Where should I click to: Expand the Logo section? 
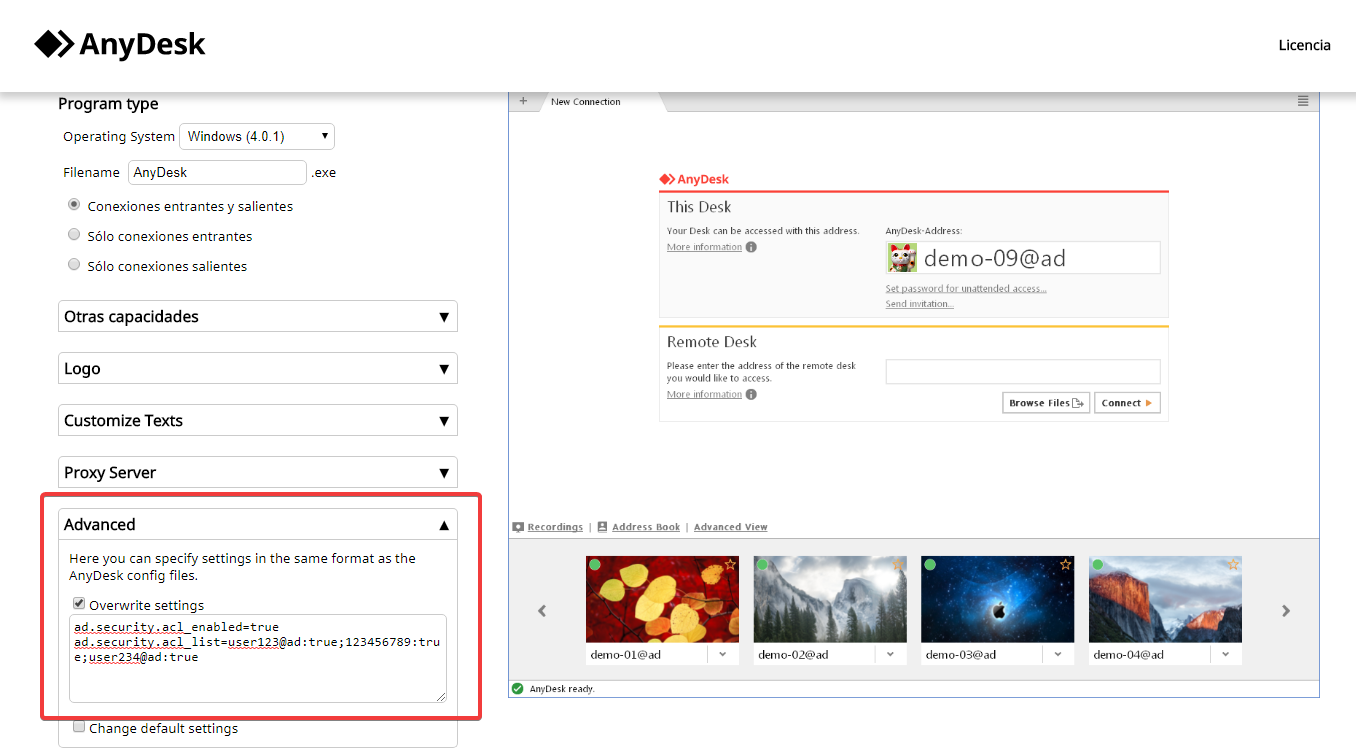(x=258, y=368)
